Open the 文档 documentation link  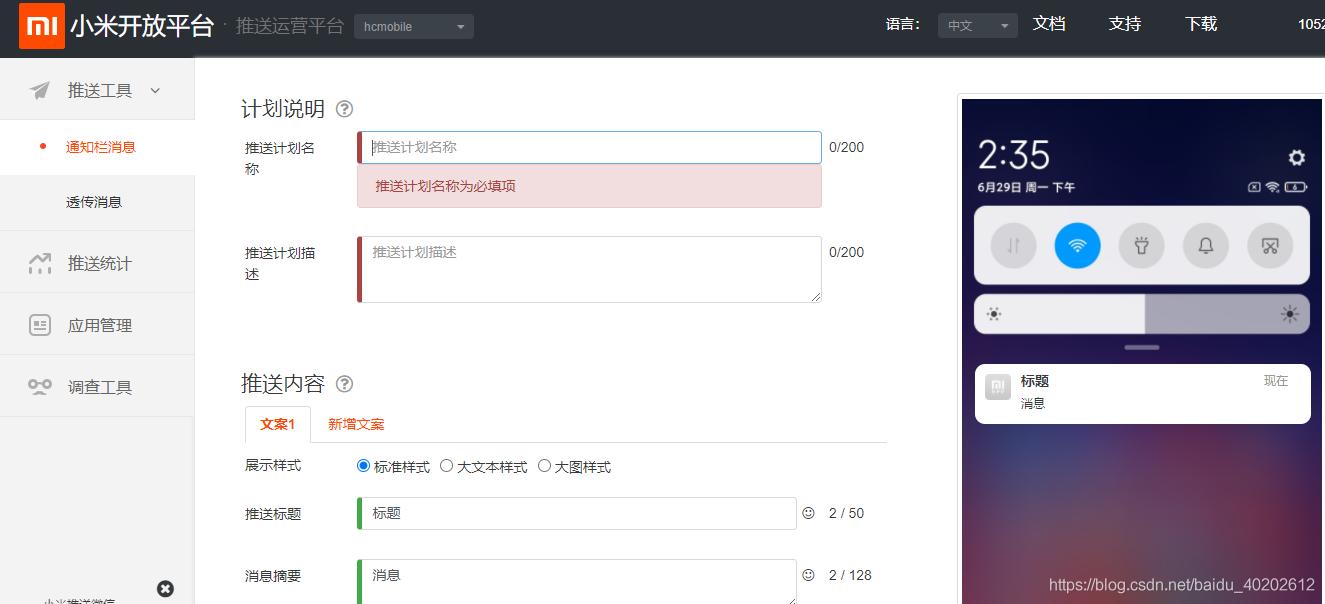click(1049, 24)
